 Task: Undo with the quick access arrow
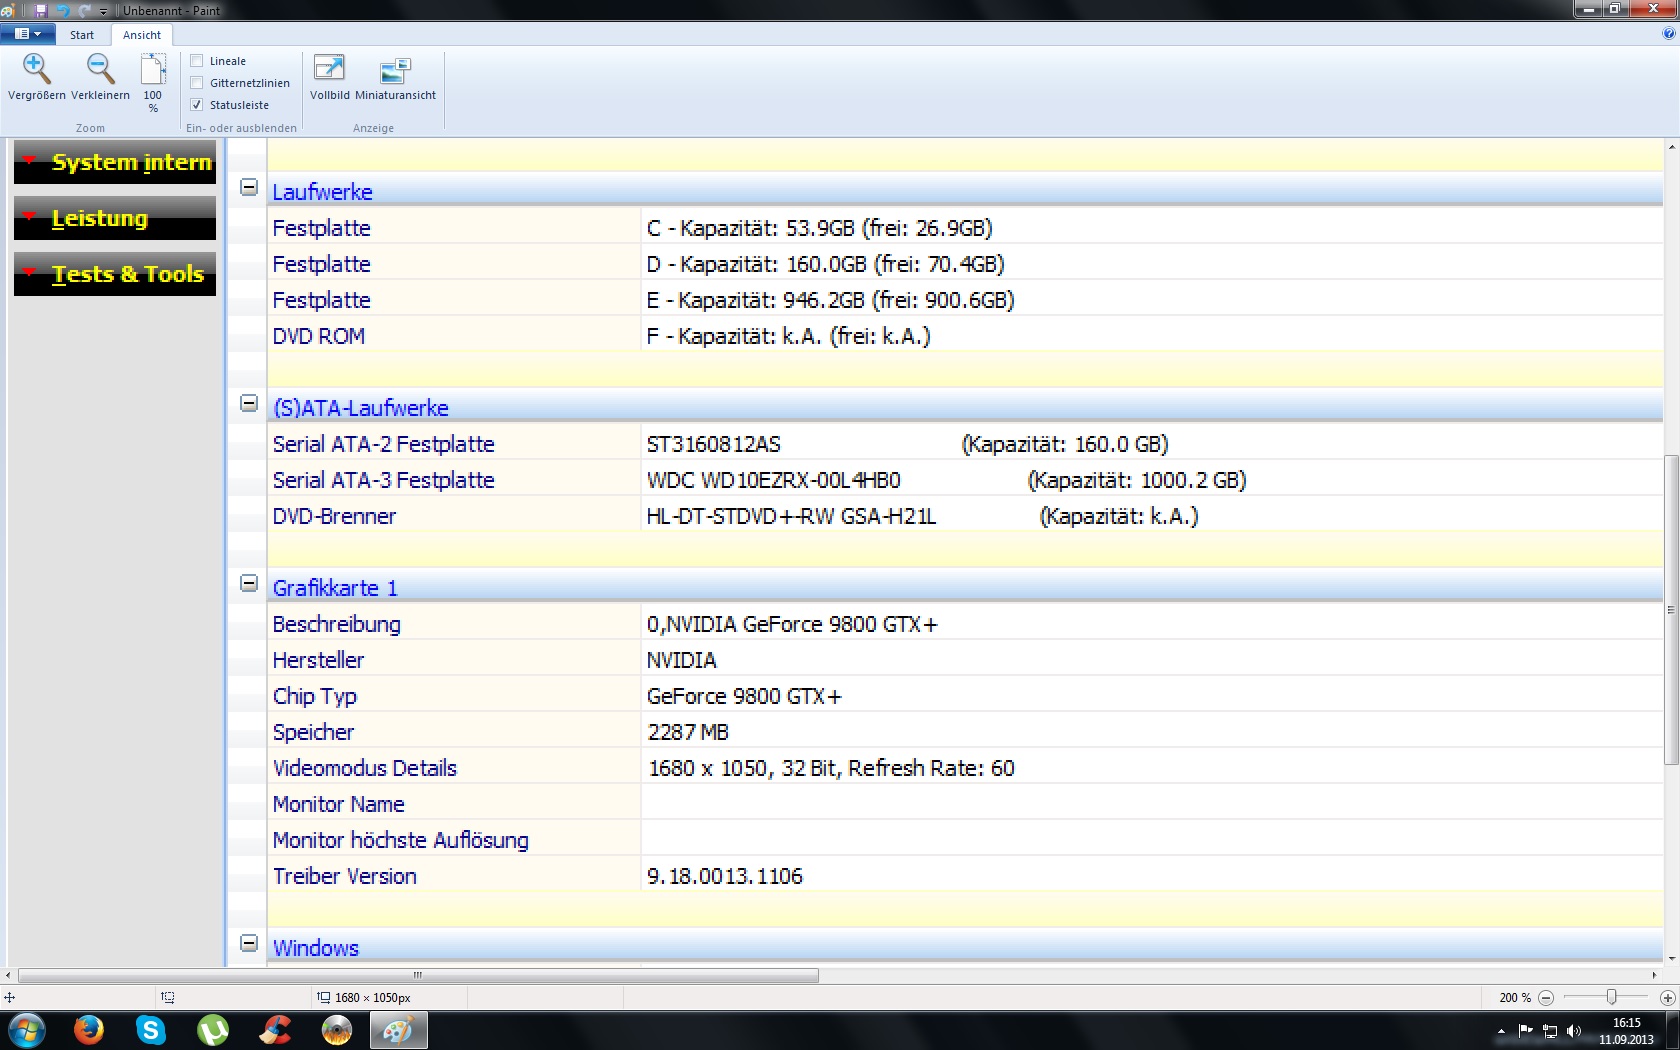[63, 10]
